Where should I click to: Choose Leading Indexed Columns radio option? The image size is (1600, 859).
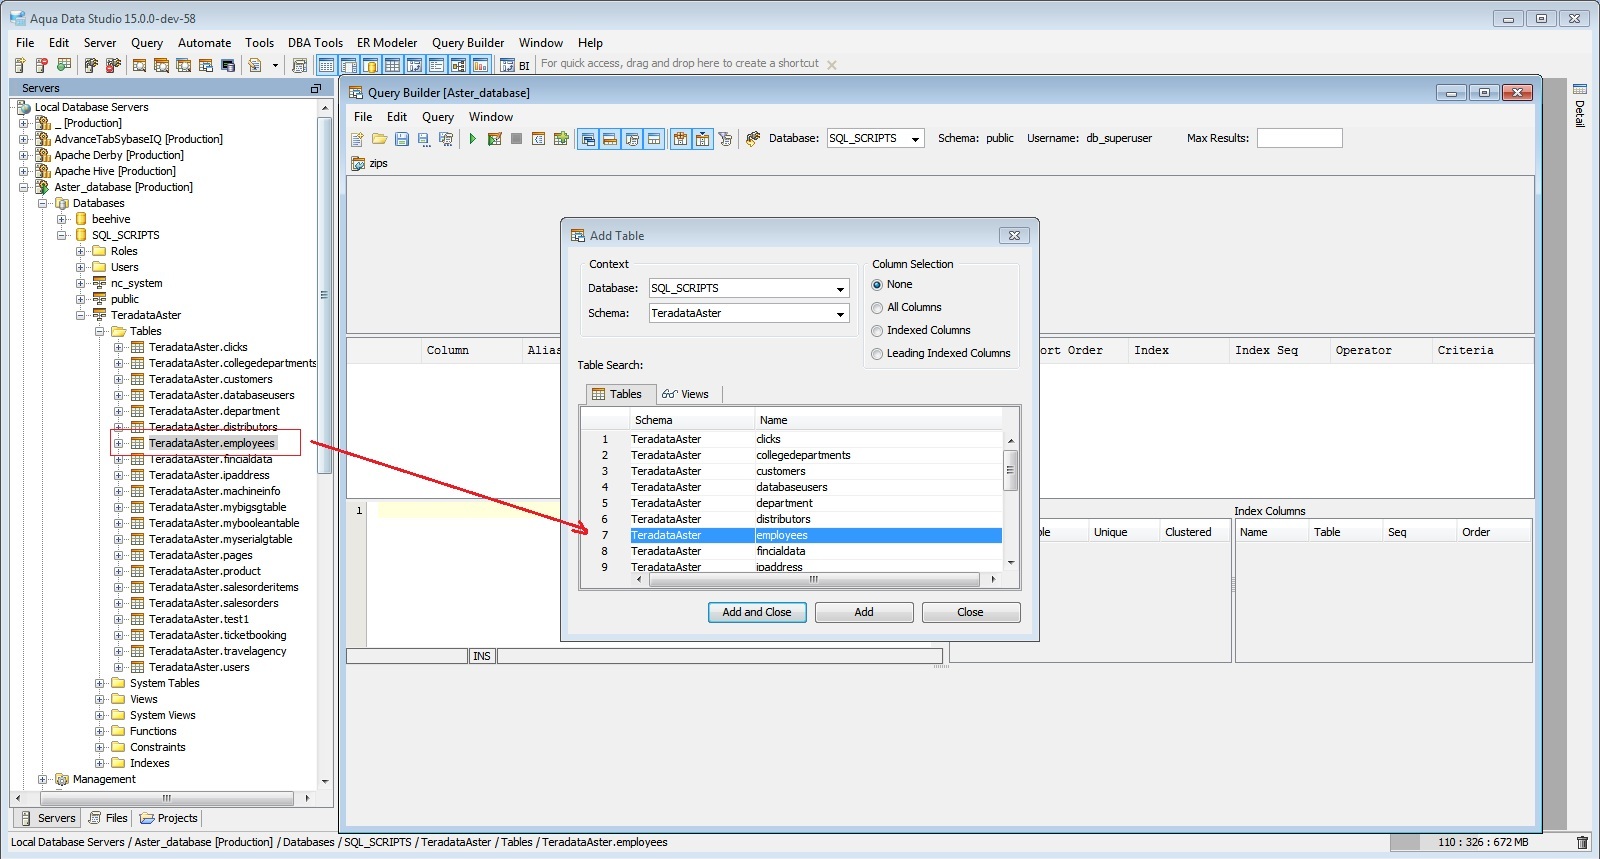[x=877, y=354]
